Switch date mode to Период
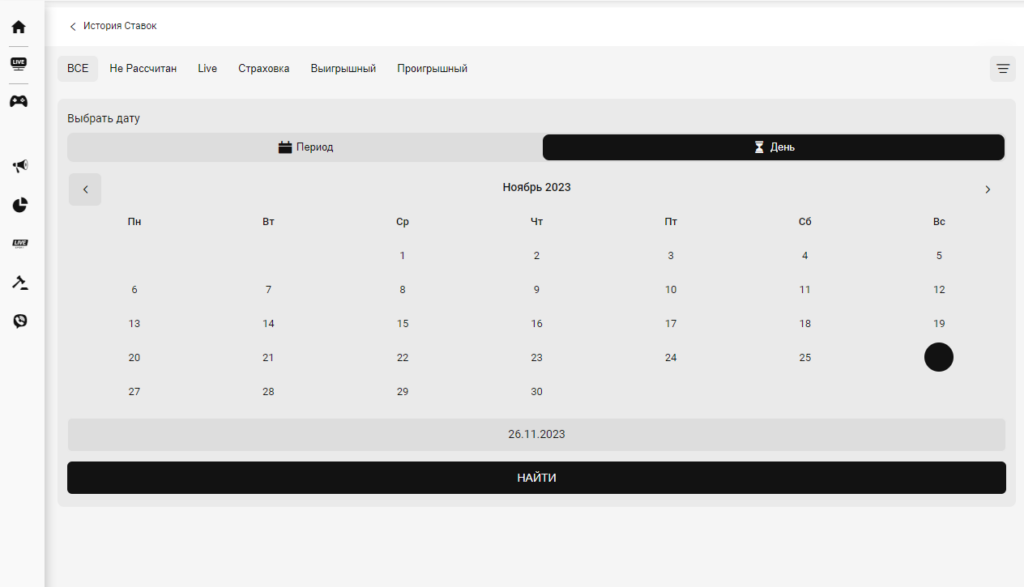Screen dimensions: 1024x587 (x=306, y=147)
